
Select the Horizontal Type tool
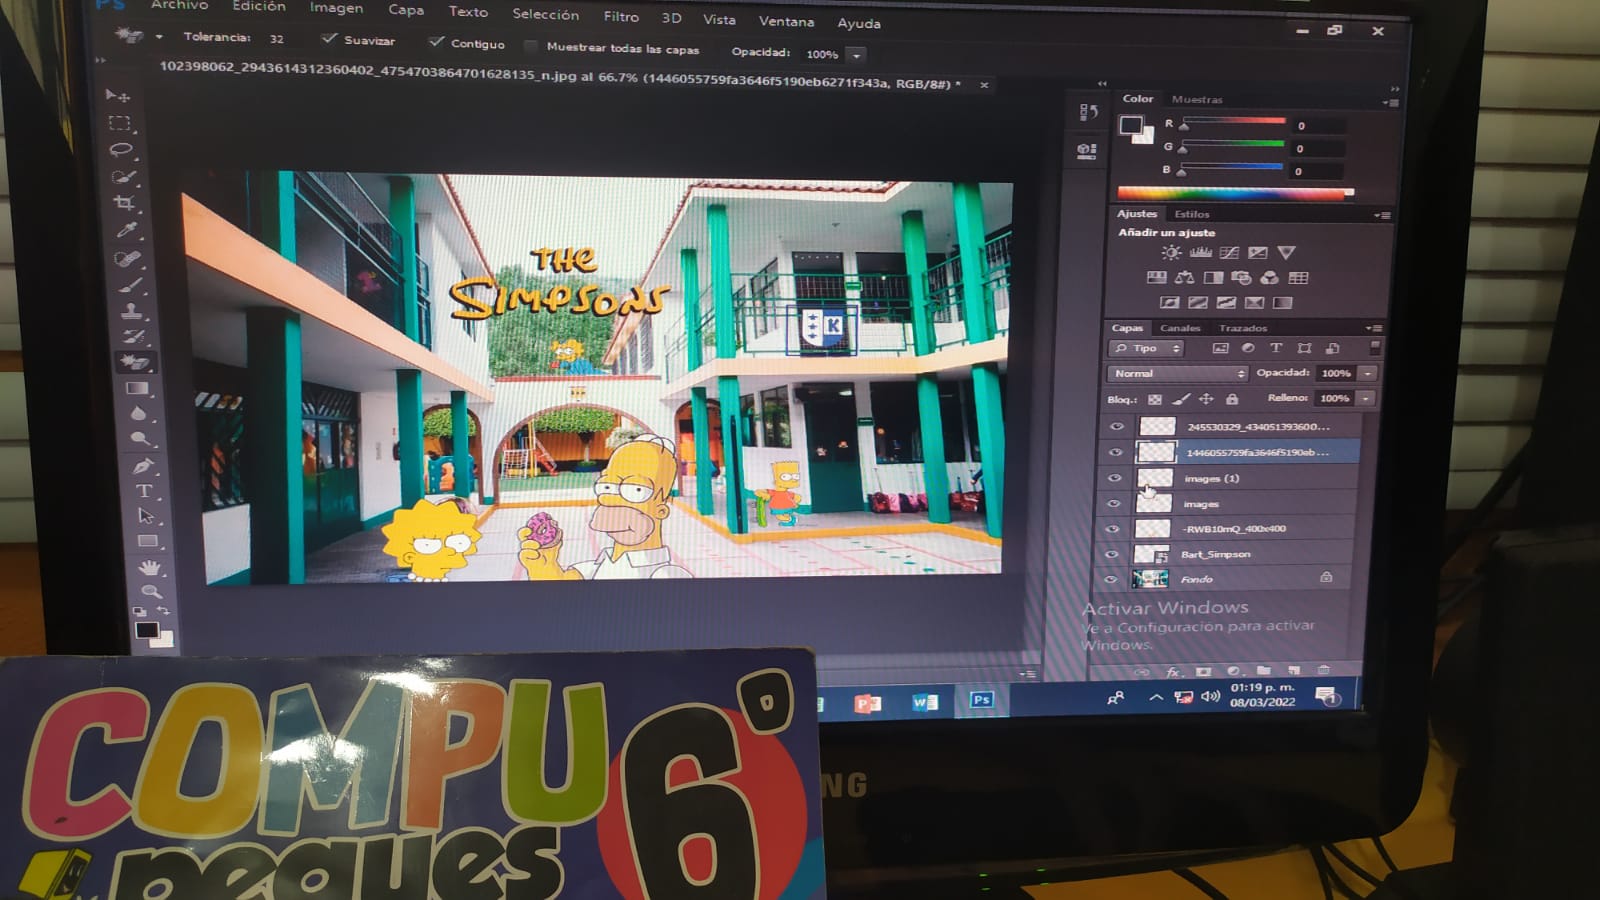coord(144,491)
